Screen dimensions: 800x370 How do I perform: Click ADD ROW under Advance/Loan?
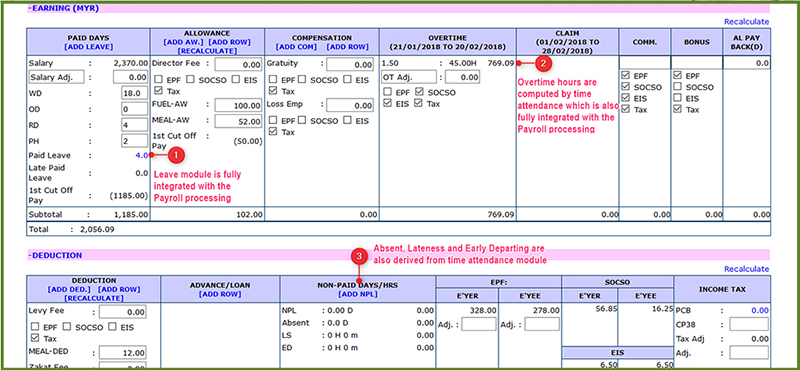(220, 294)
